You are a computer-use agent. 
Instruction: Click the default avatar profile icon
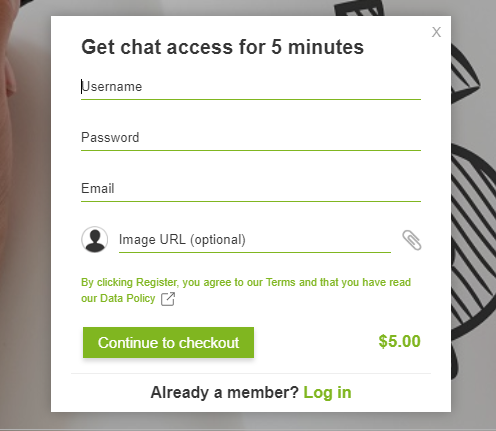pyautogui.click(x=95, y=239)
